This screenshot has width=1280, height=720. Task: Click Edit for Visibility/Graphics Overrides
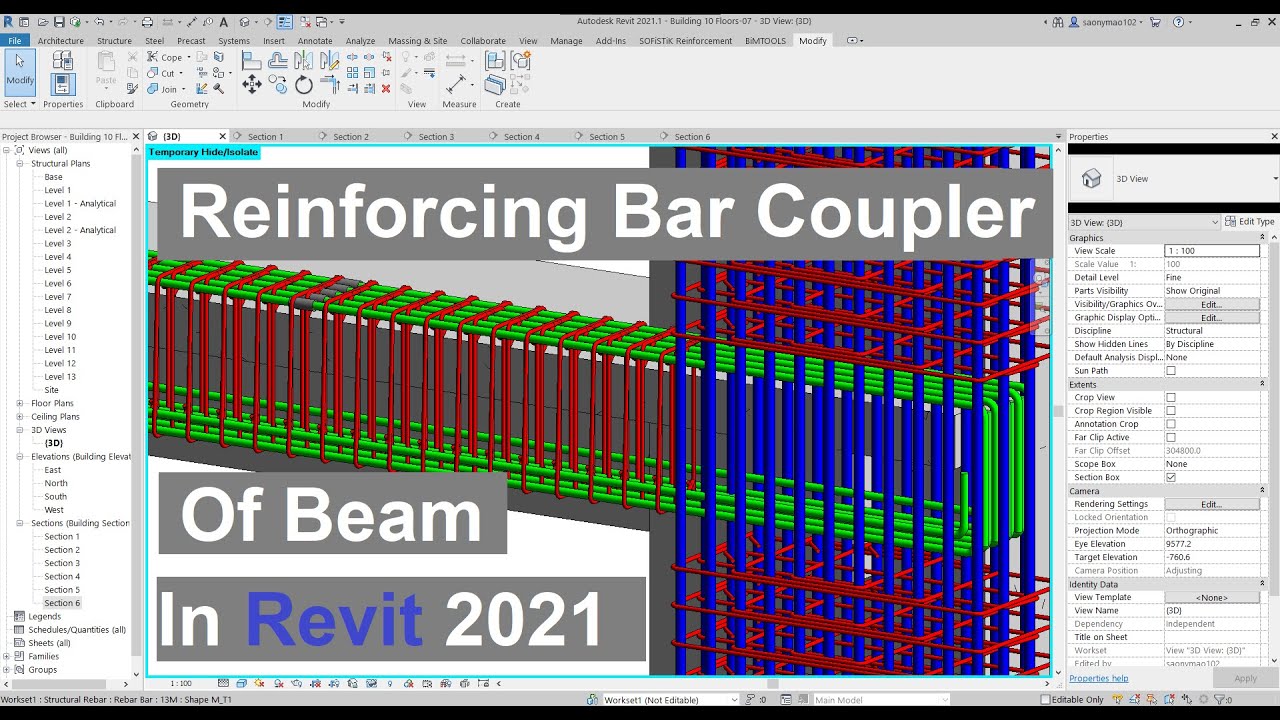point(1211,304)
